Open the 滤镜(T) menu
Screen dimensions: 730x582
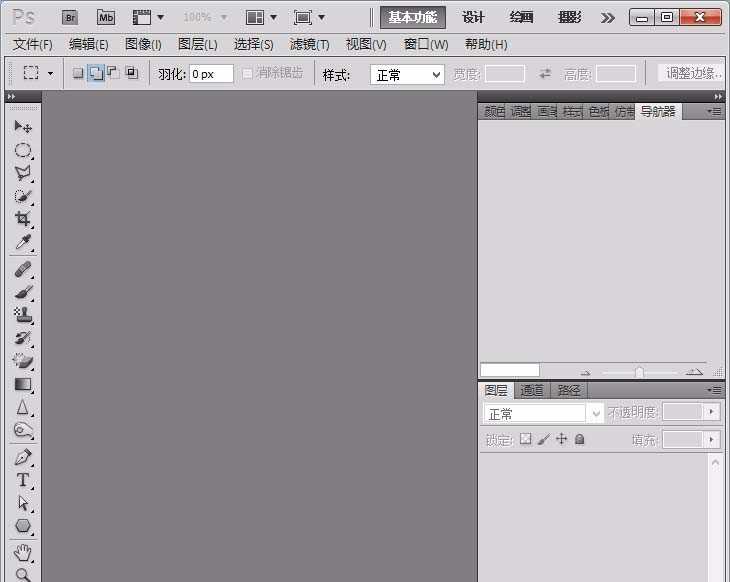(309, 45)
